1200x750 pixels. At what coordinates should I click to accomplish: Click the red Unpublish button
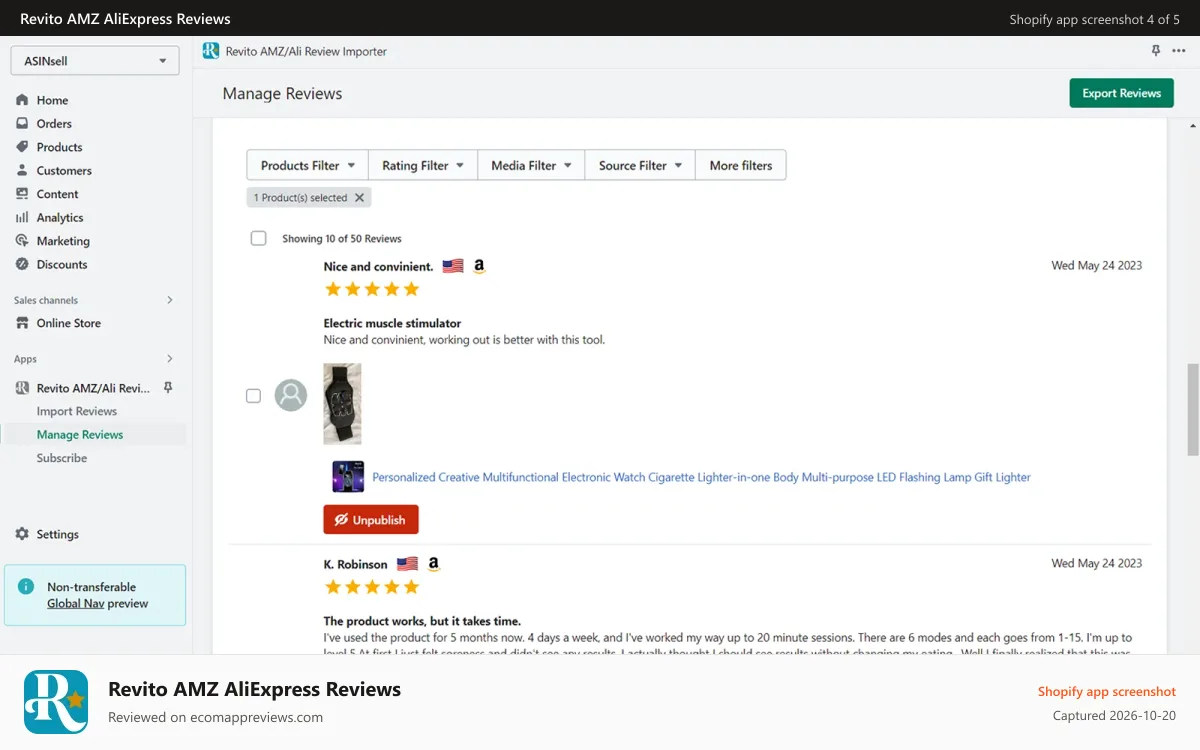tap(371, 520)
